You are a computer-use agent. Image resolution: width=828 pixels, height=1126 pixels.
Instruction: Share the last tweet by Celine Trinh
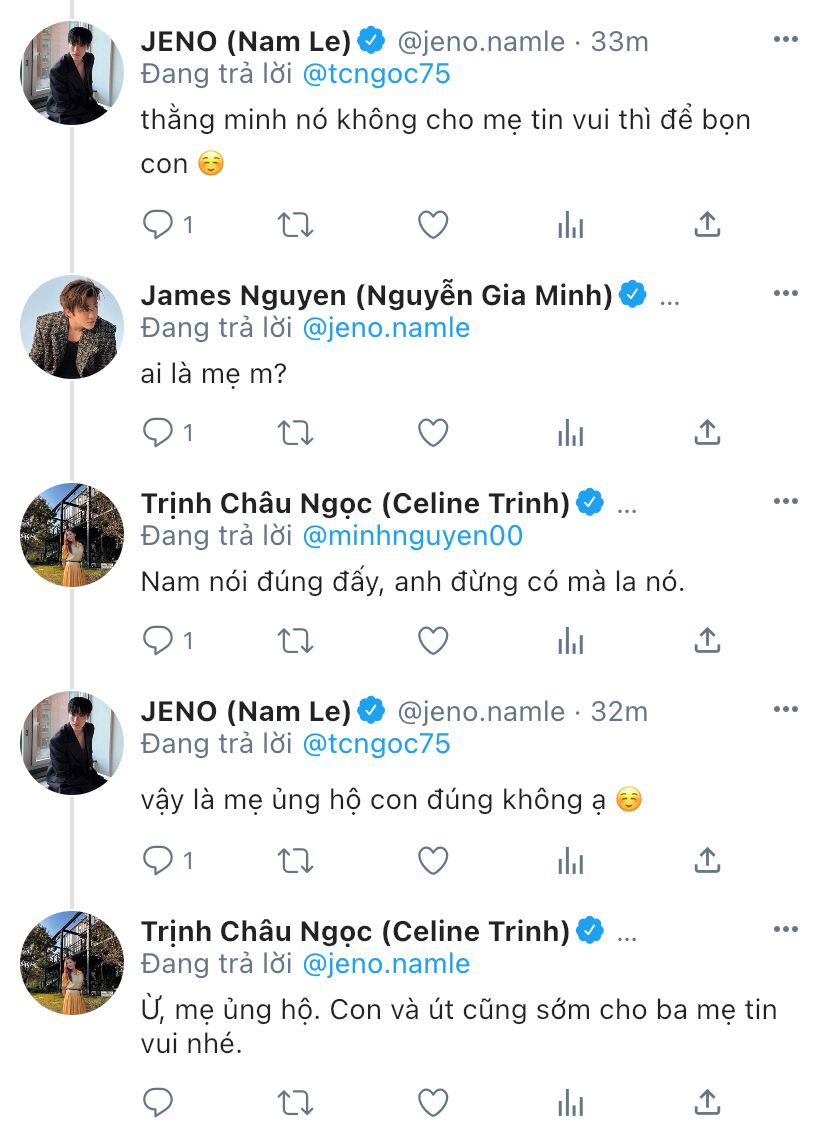[707, 1103]
